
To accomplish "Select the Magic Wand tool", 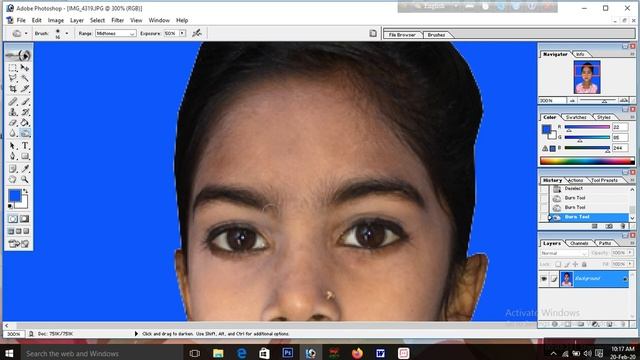I will [25, 78].
